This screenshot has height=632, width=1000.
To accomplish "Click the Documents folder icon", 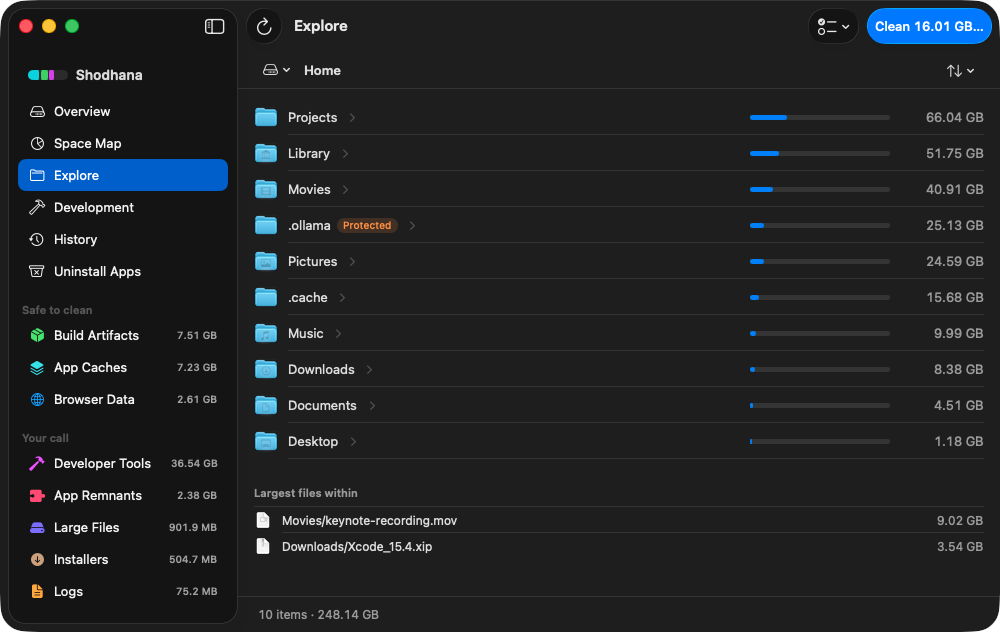I will 266,406.
